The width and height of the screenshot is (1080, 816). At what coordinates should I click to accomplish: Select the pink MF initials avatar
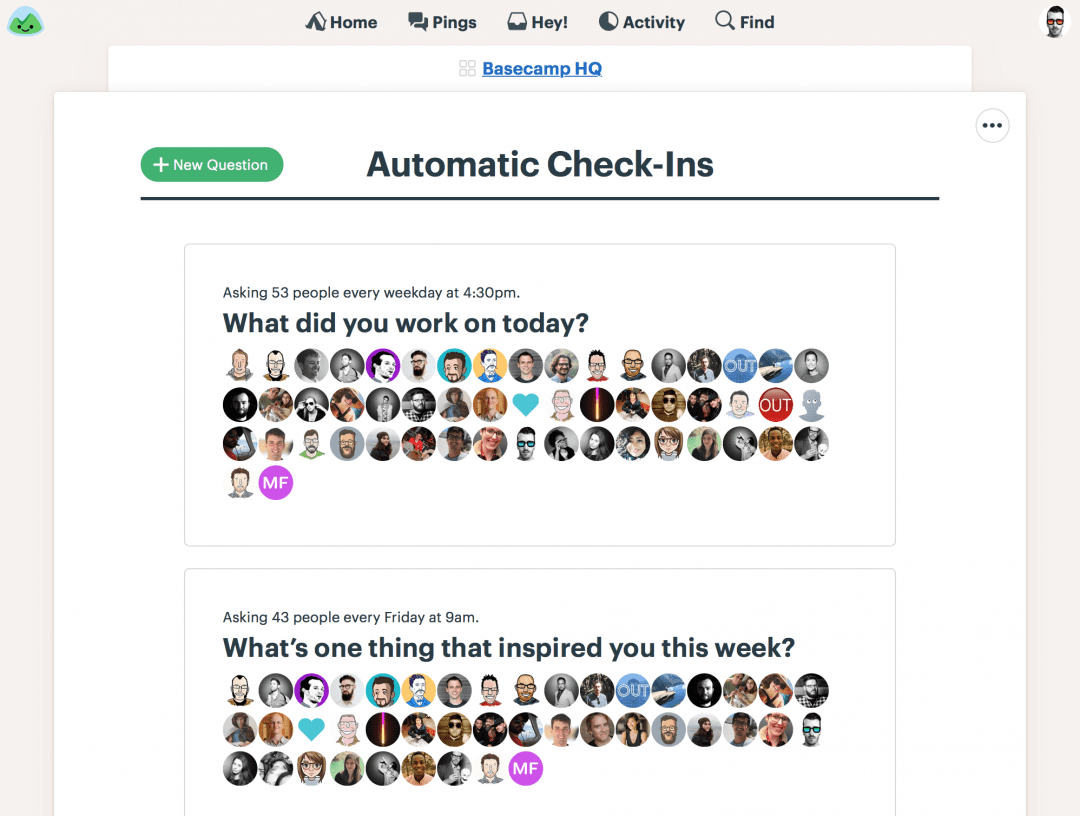tap(276, 482)
